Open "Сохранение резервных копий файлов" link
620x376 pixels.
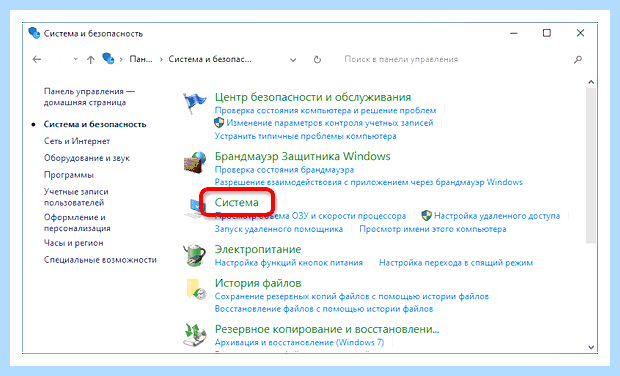pos(352,296)
